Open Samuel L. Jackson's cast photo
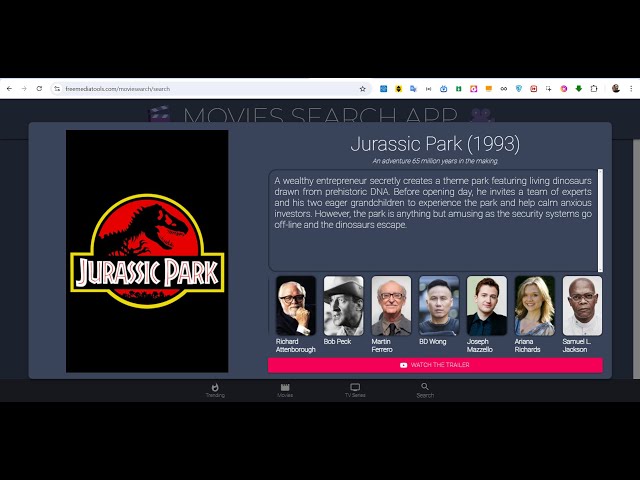The image size is (640, 480). [x=582, y=306]
